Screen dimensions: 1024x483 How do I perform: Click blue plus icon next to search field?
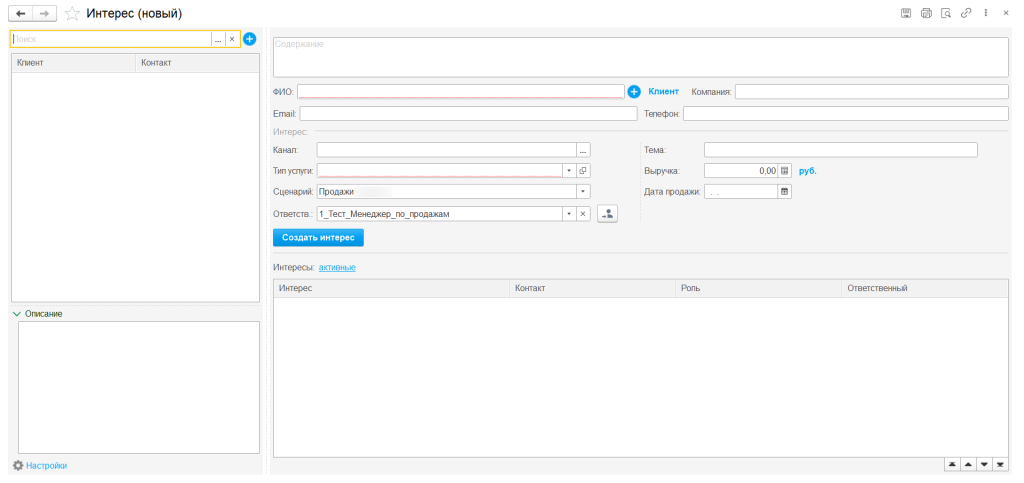tap(250, 39)
